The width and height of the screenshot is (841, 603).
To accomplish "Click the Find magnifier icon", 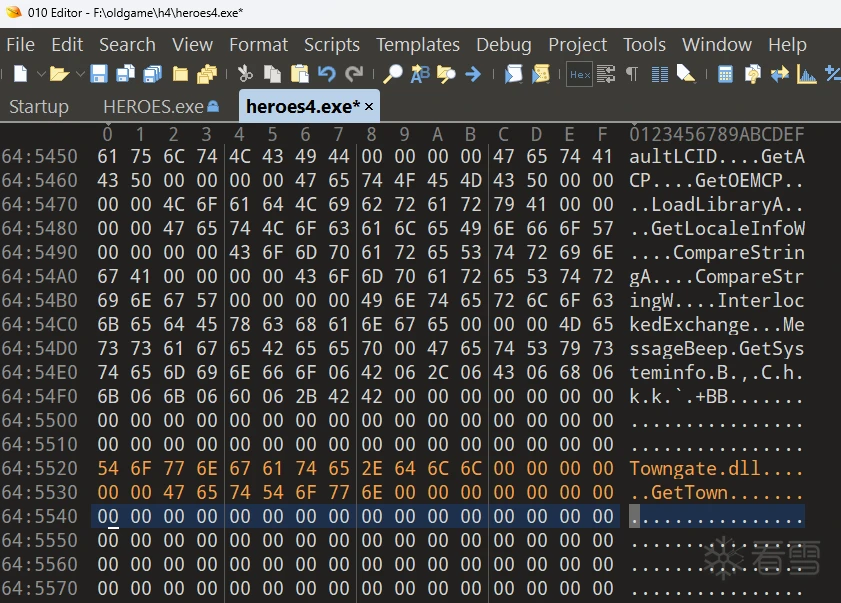I will (393, 73).
